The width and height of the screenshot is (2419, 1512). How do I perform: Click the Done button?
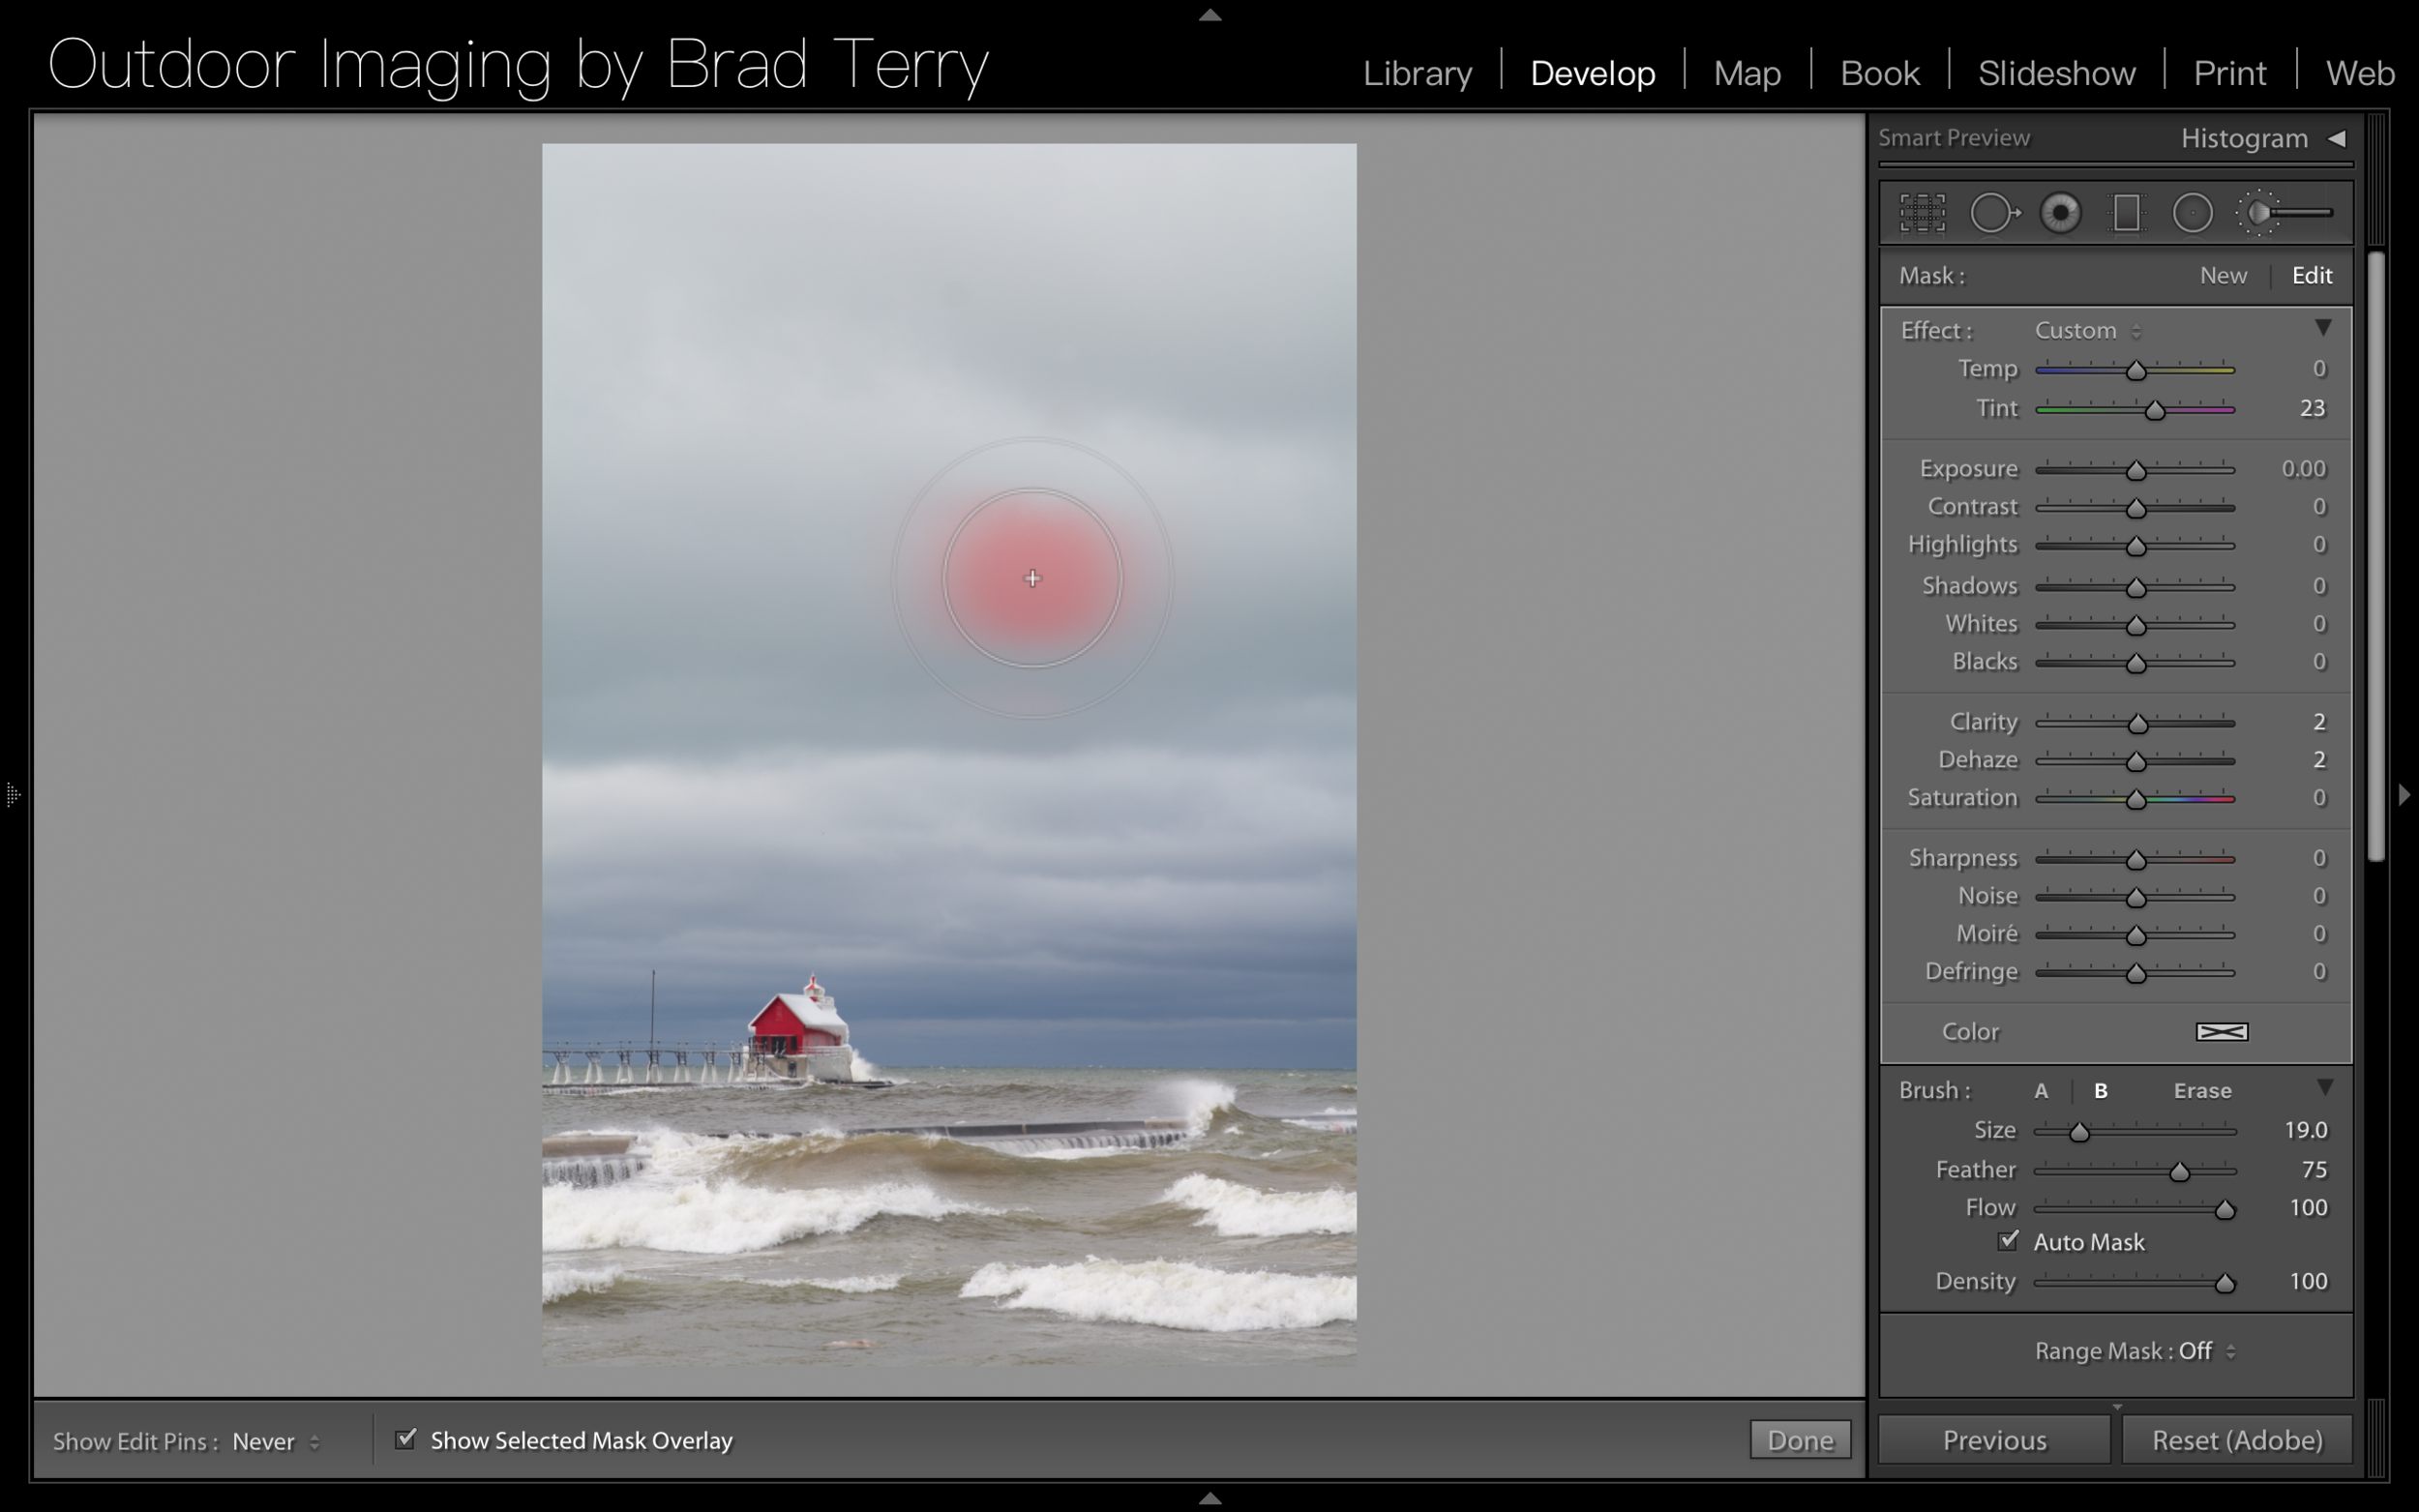tap(1799, 1440)
